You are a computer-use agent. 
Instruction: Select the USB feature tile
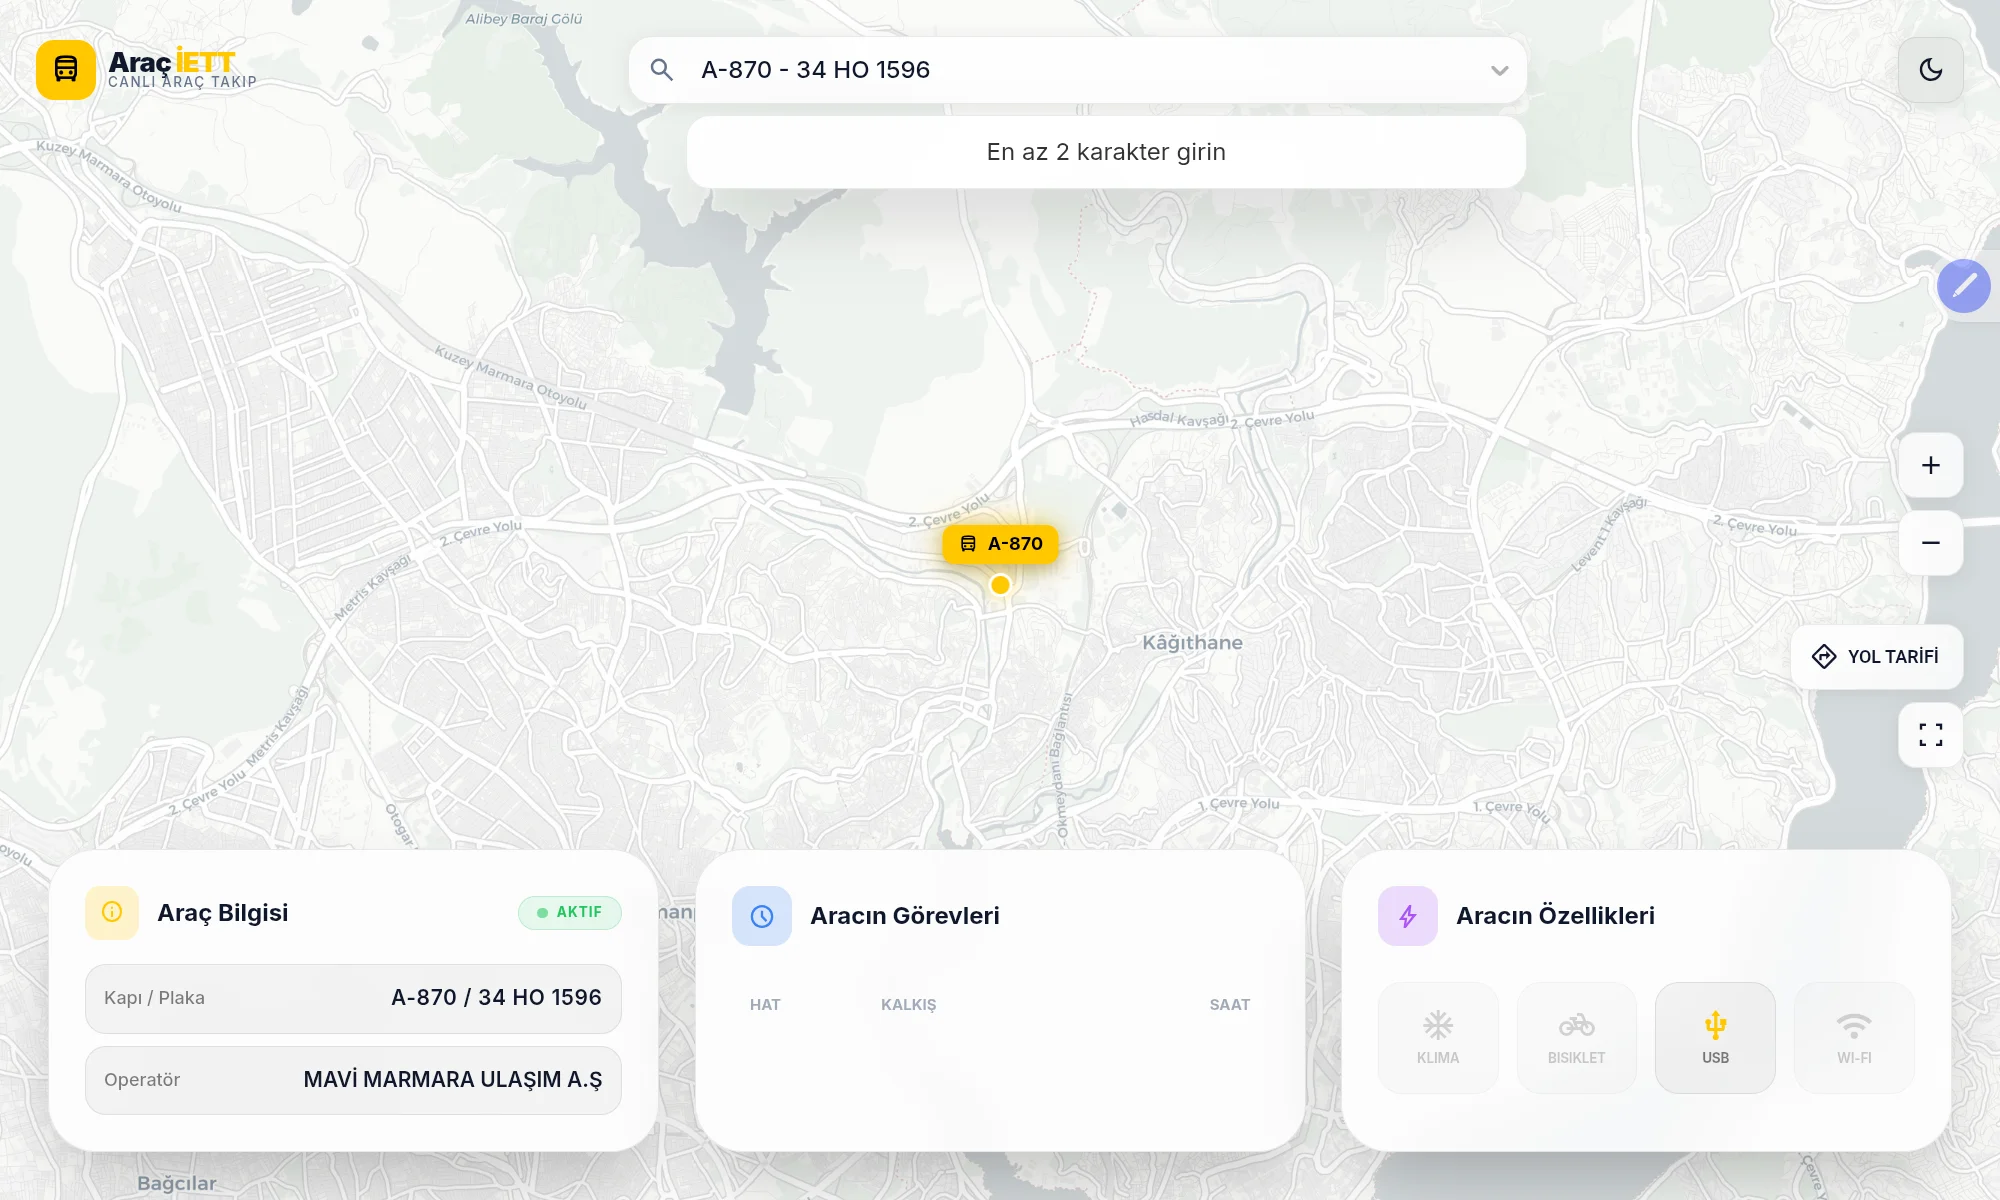click(x=1715, y=1038)
